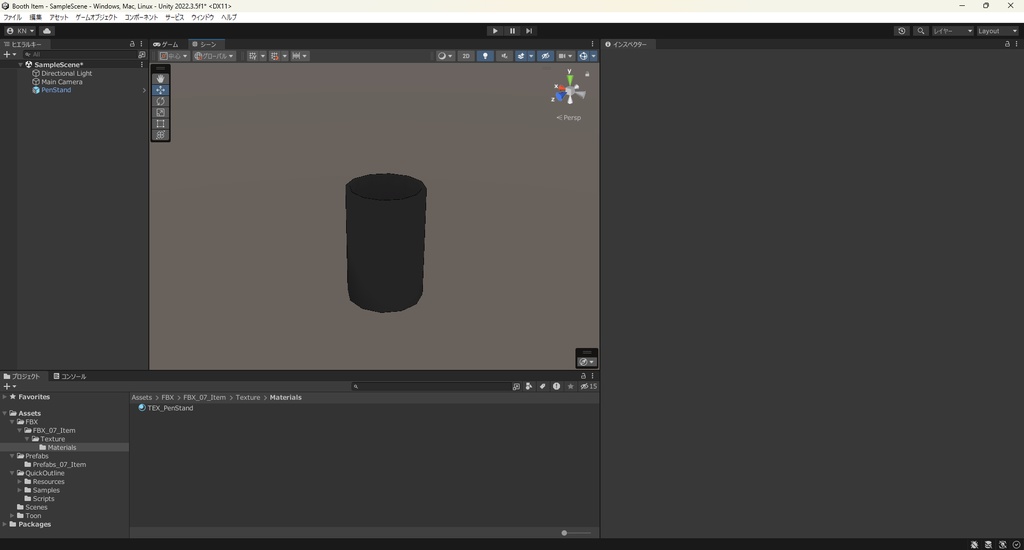Image resolution: width=1024 pixels, height=550 pixels.
Task: Switch to the ゲーム tab
Action: [x=167, y=44]
